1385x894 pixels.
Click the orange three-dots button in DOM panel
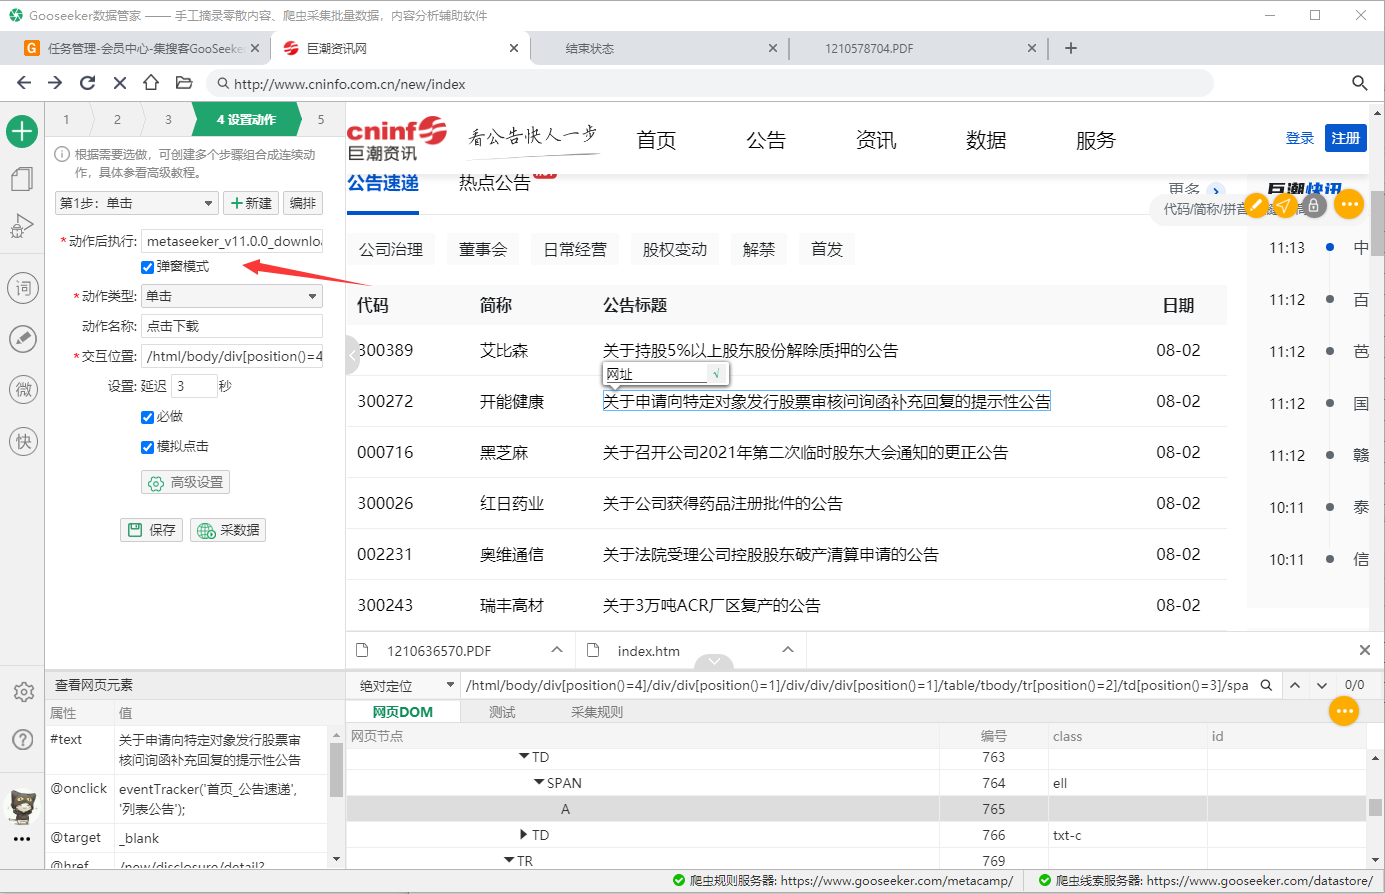click(x=1344, y=711)
